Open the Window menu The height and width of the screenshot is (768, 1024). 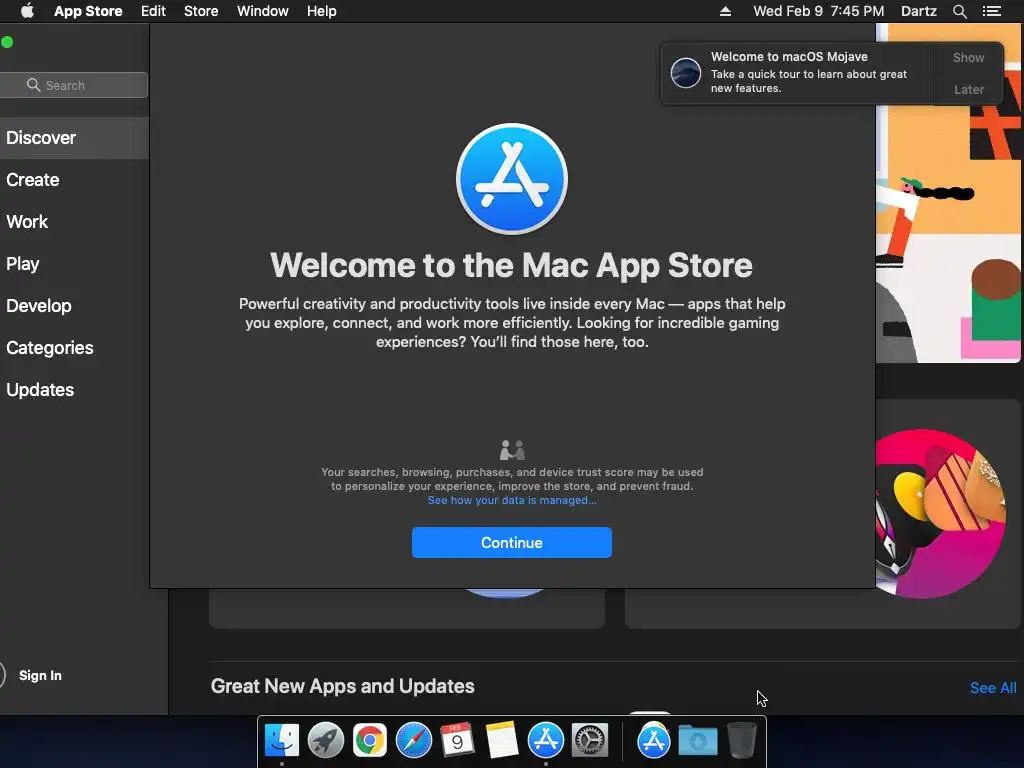(263, 11)
